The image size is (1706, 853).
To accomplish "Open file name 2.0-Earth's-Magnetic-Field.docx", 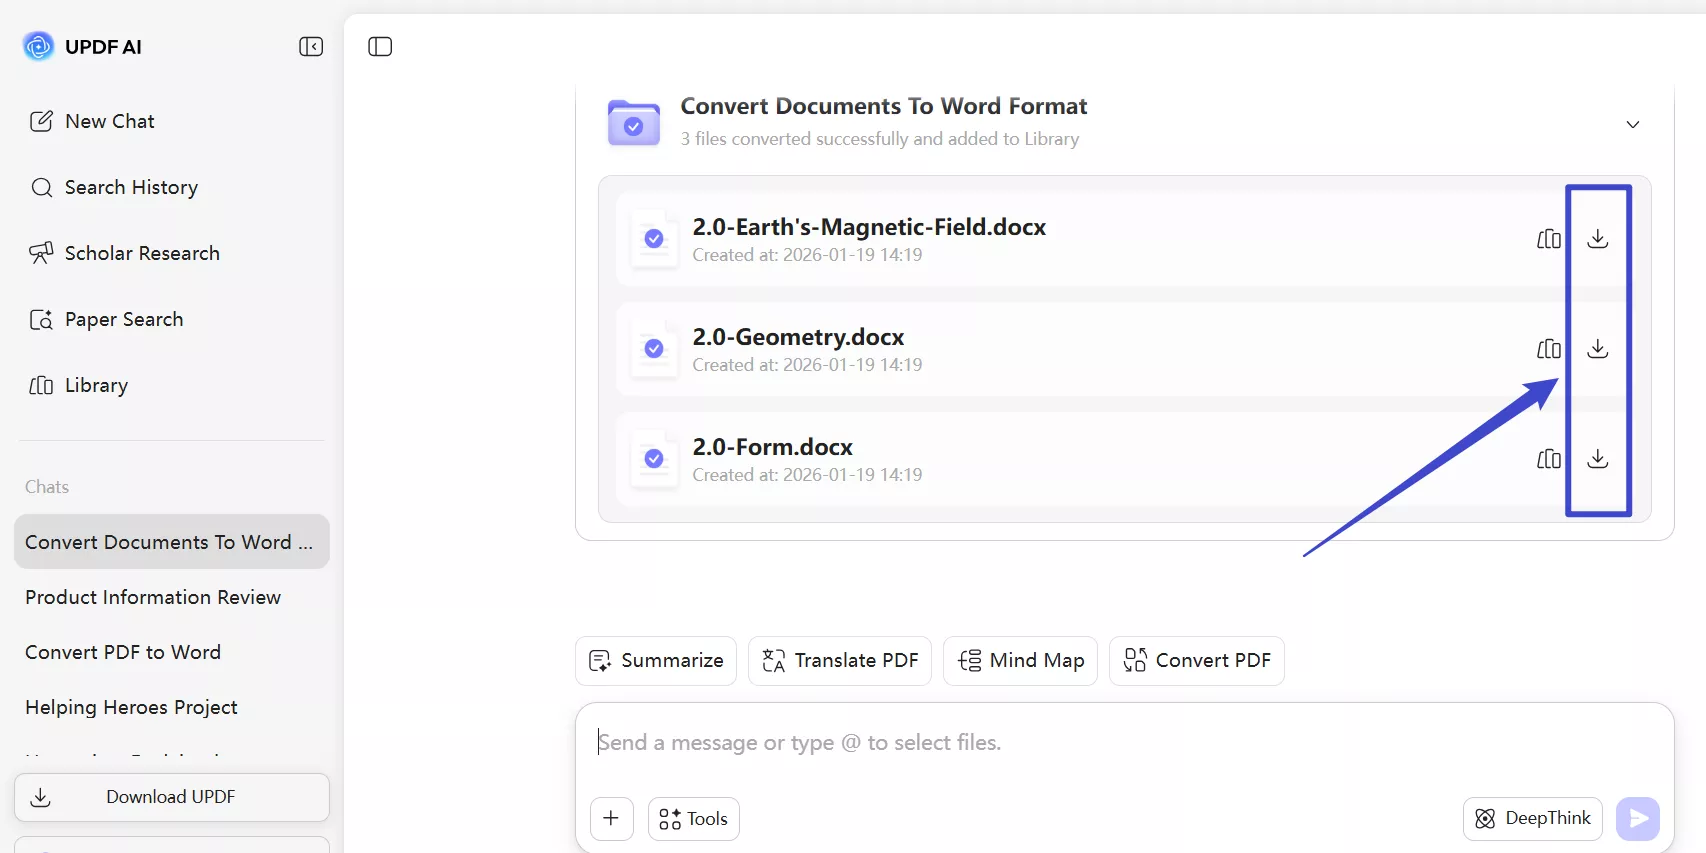I will point(869,227).
